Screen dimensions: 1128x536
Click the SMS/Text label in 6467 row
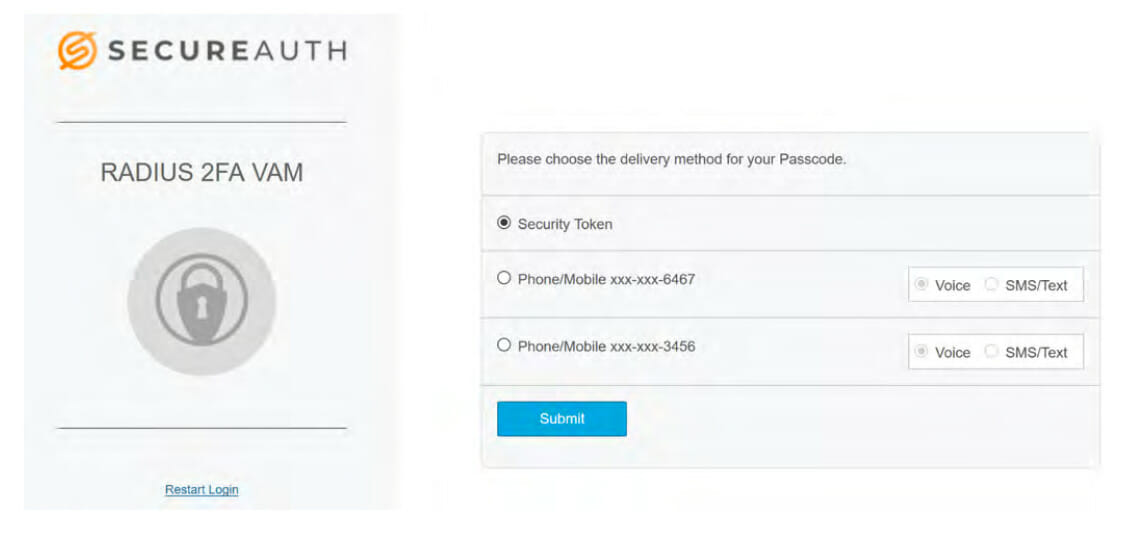pos(1037,286)
